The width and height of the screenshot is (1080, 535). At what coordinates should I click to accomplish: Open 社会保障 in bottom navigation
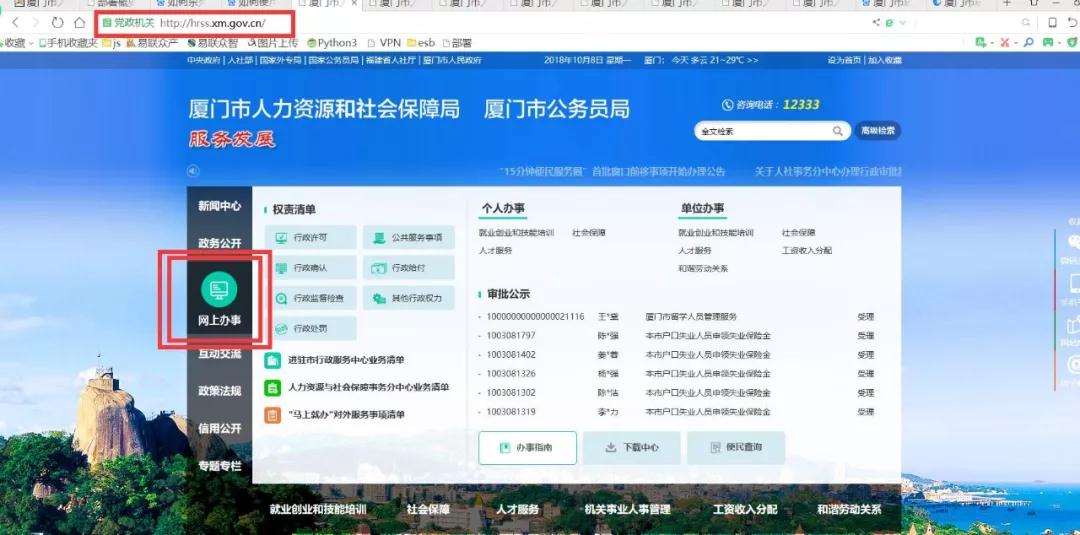428,509
